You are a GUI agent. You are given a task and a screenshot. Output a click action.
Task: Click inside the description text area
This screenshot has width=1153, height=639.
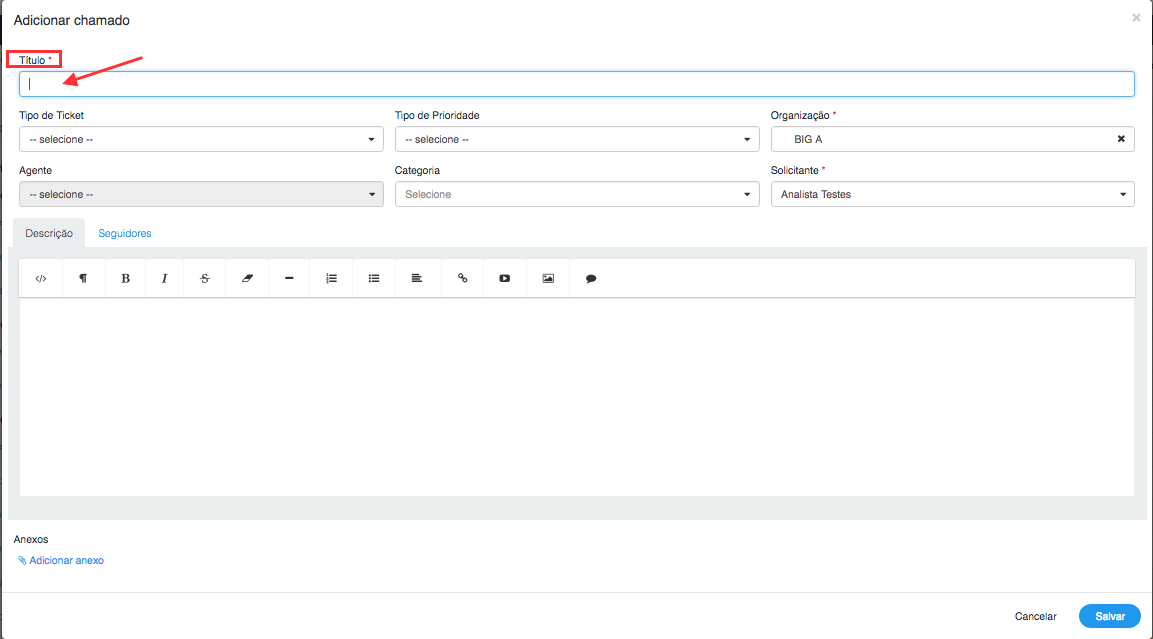pos(577,396)
